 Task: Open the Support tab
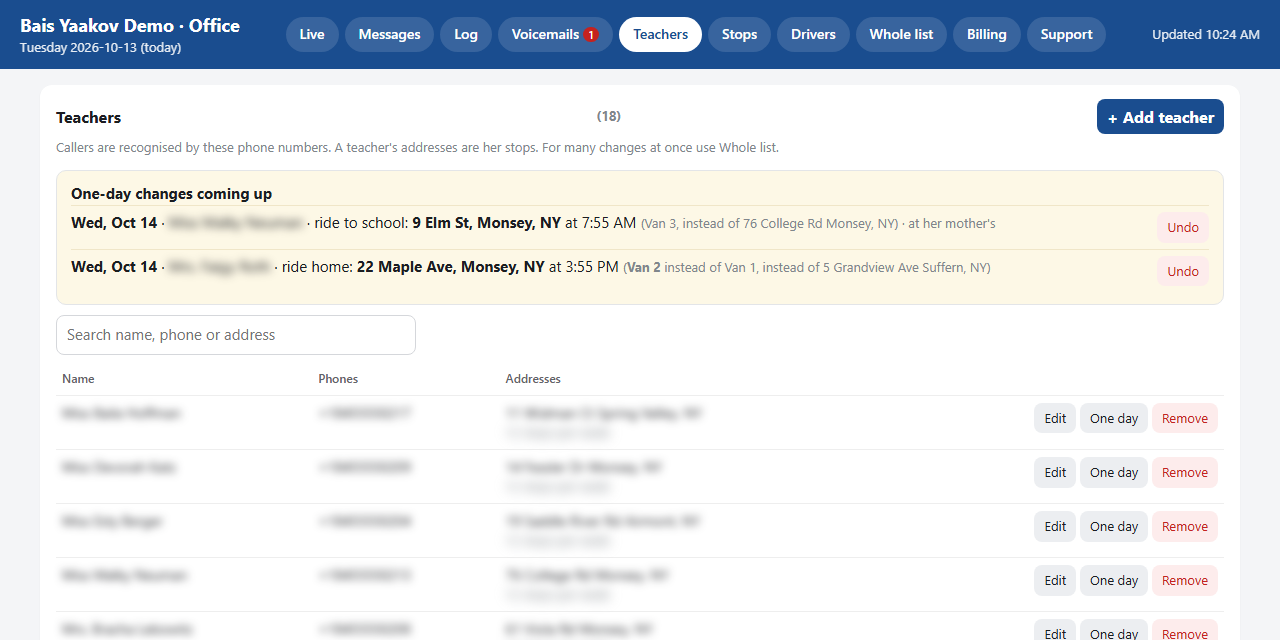pos(1066,34)
